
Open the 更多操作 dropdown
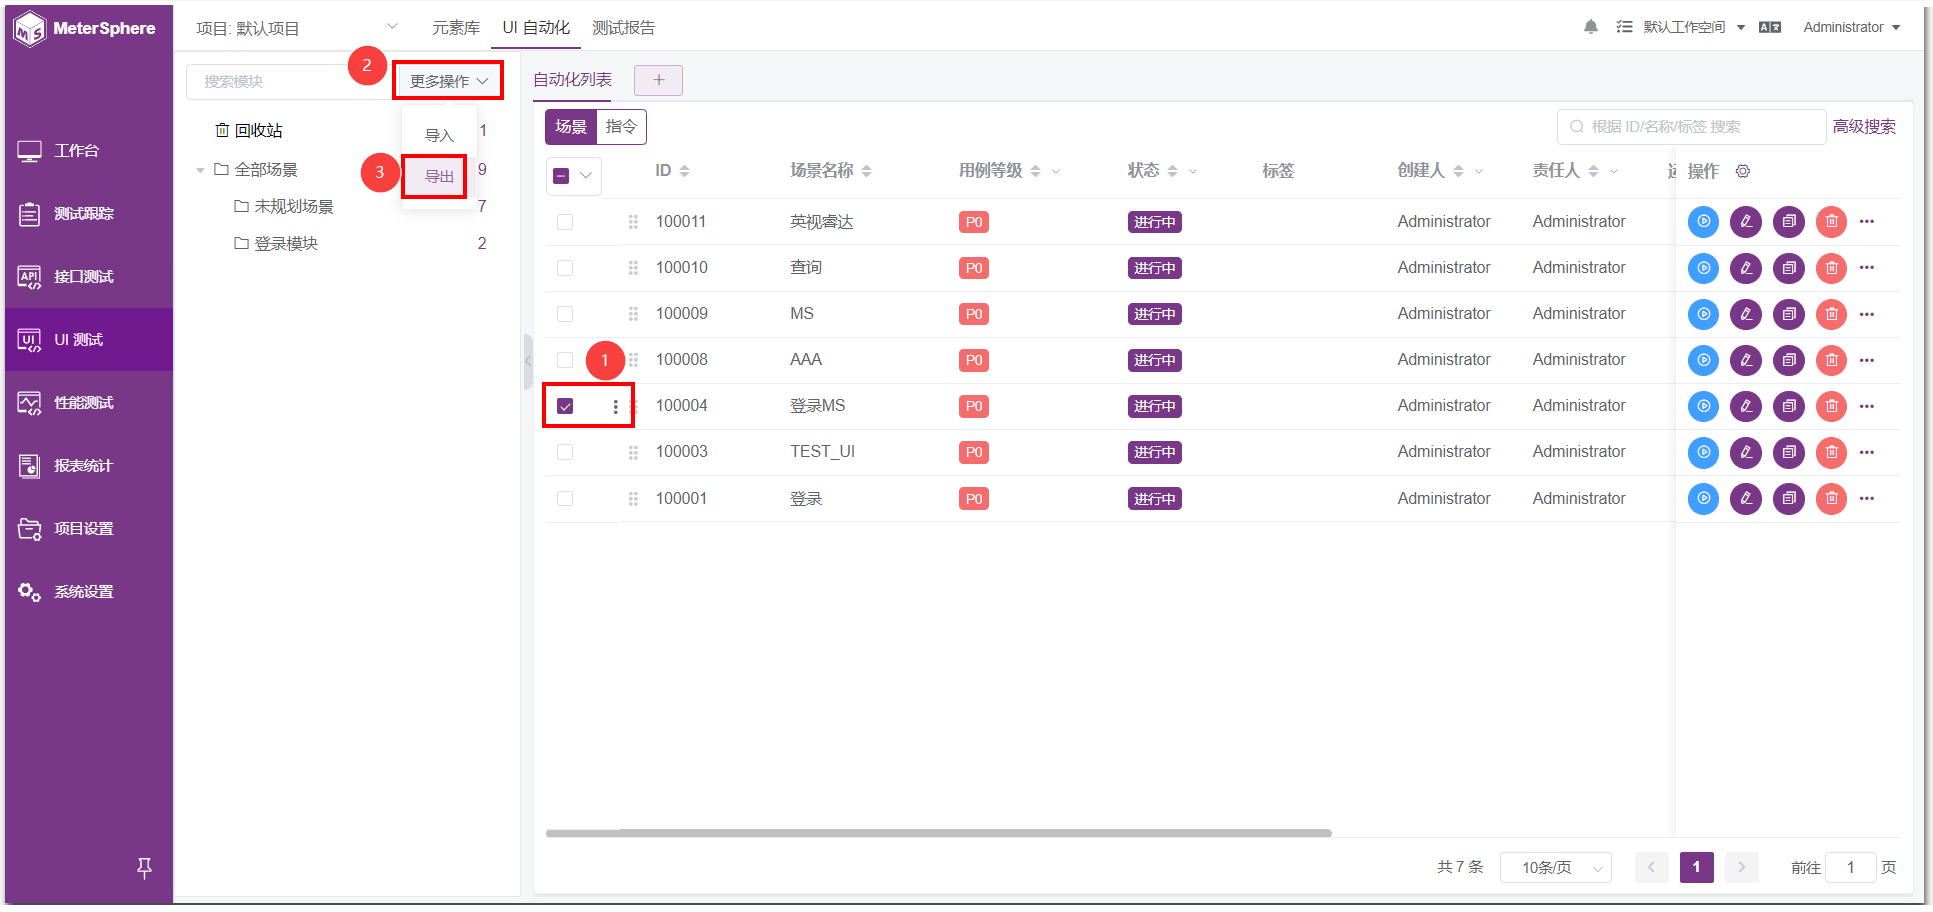[x=448, y=81]
